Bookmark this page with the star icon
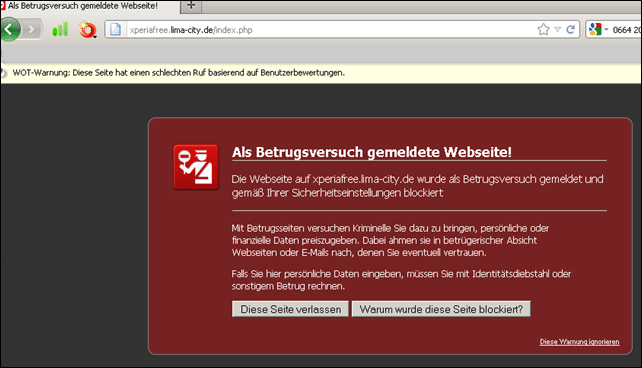 point(543,29)
